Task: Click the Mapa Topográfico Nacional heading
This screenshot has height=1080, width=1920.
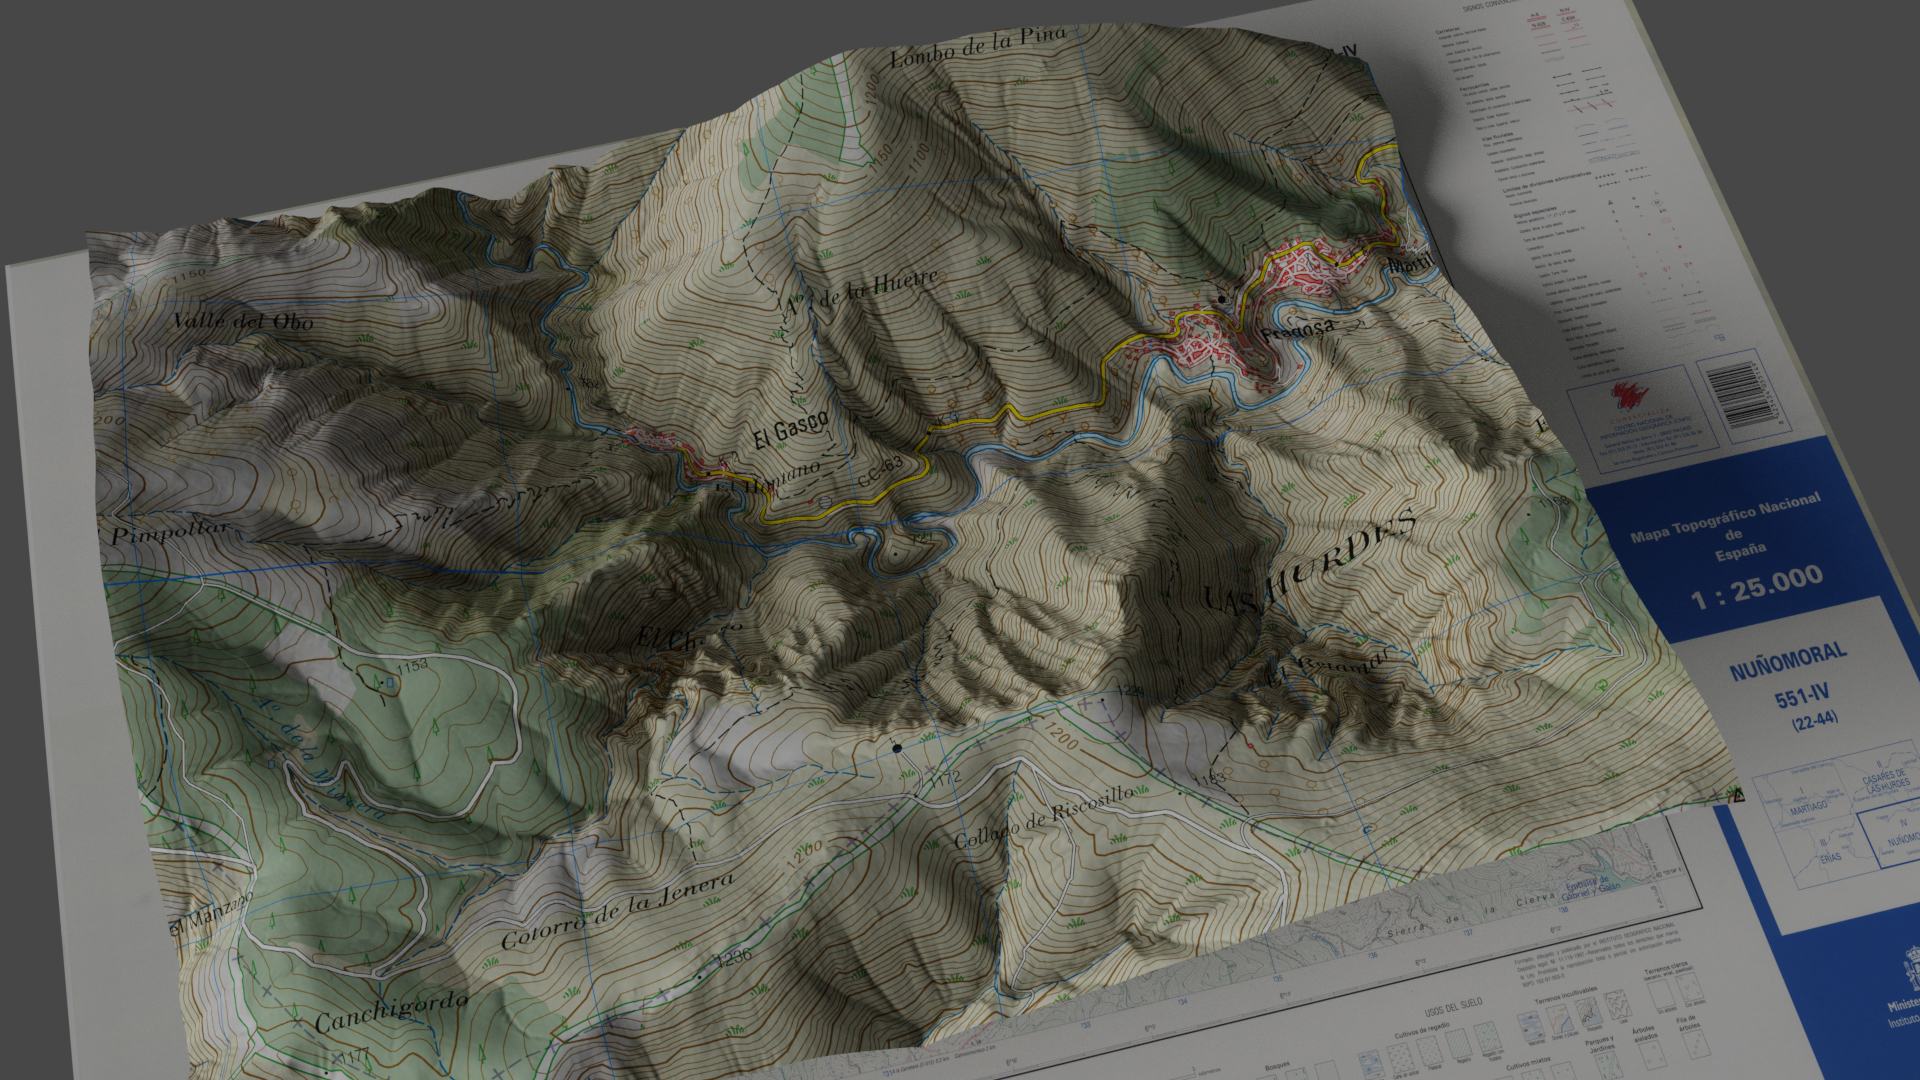Action: point(1725,516)
